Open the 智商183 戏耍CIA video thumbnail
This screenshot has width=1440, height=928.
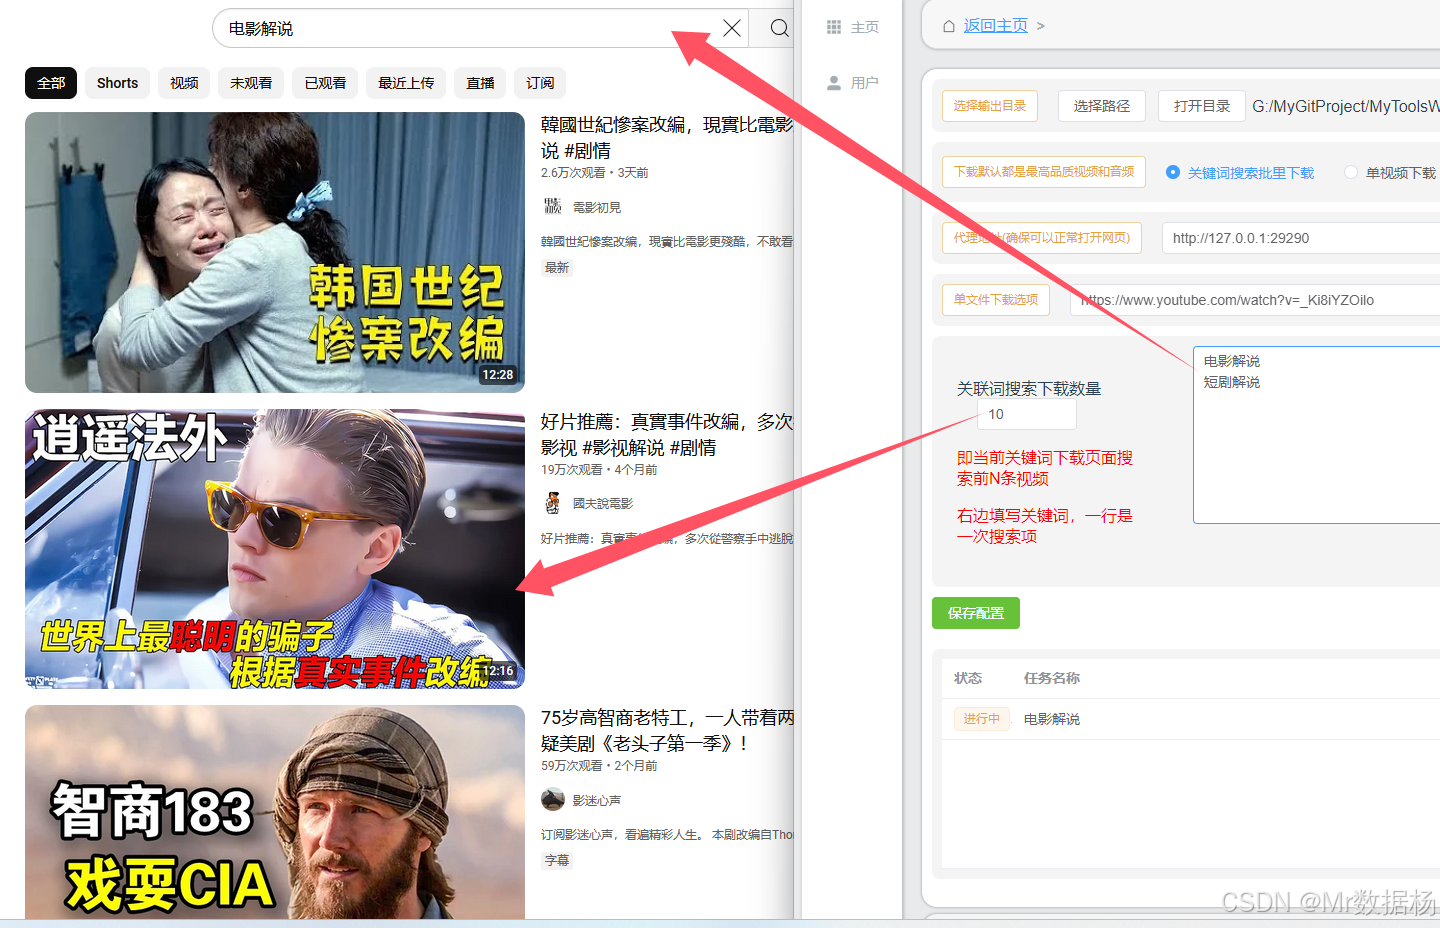[x=275, y=812]
